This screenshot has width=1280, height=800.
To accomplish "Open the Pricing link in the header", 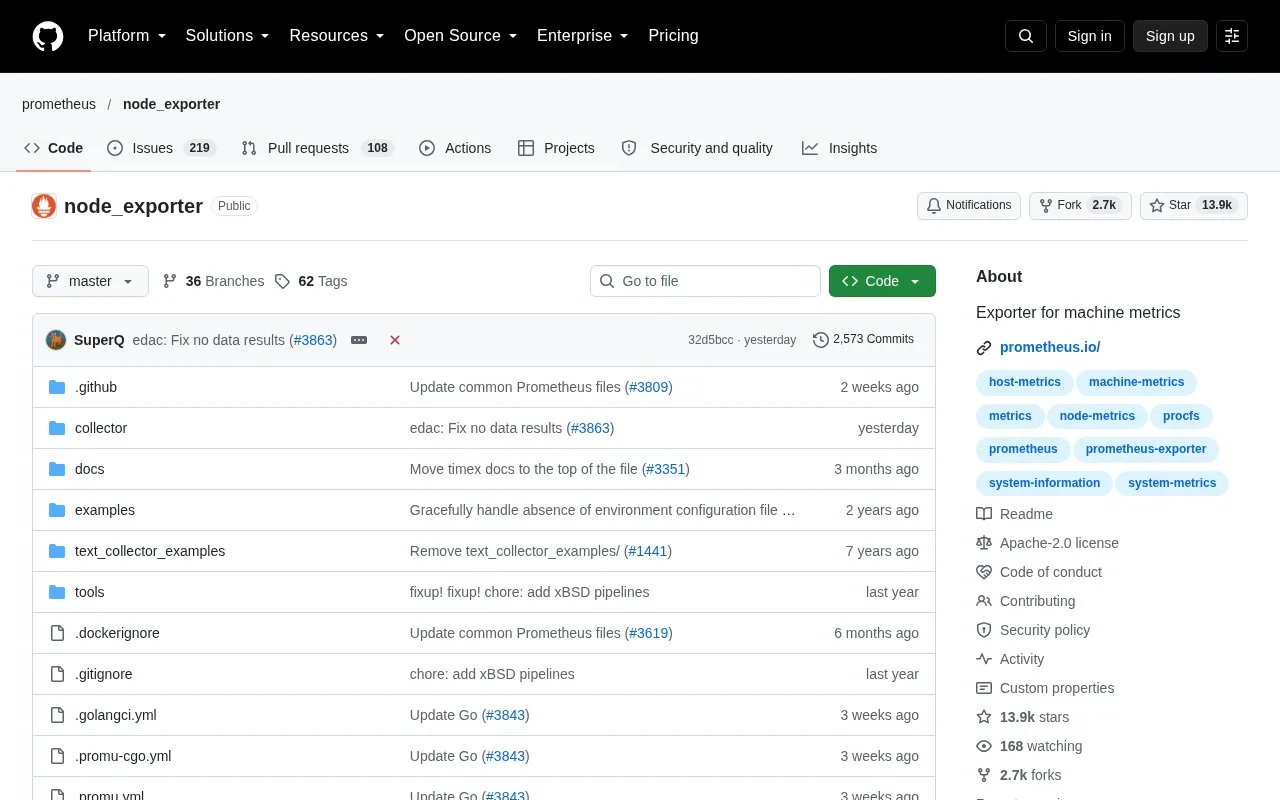I will click(673, 36).
